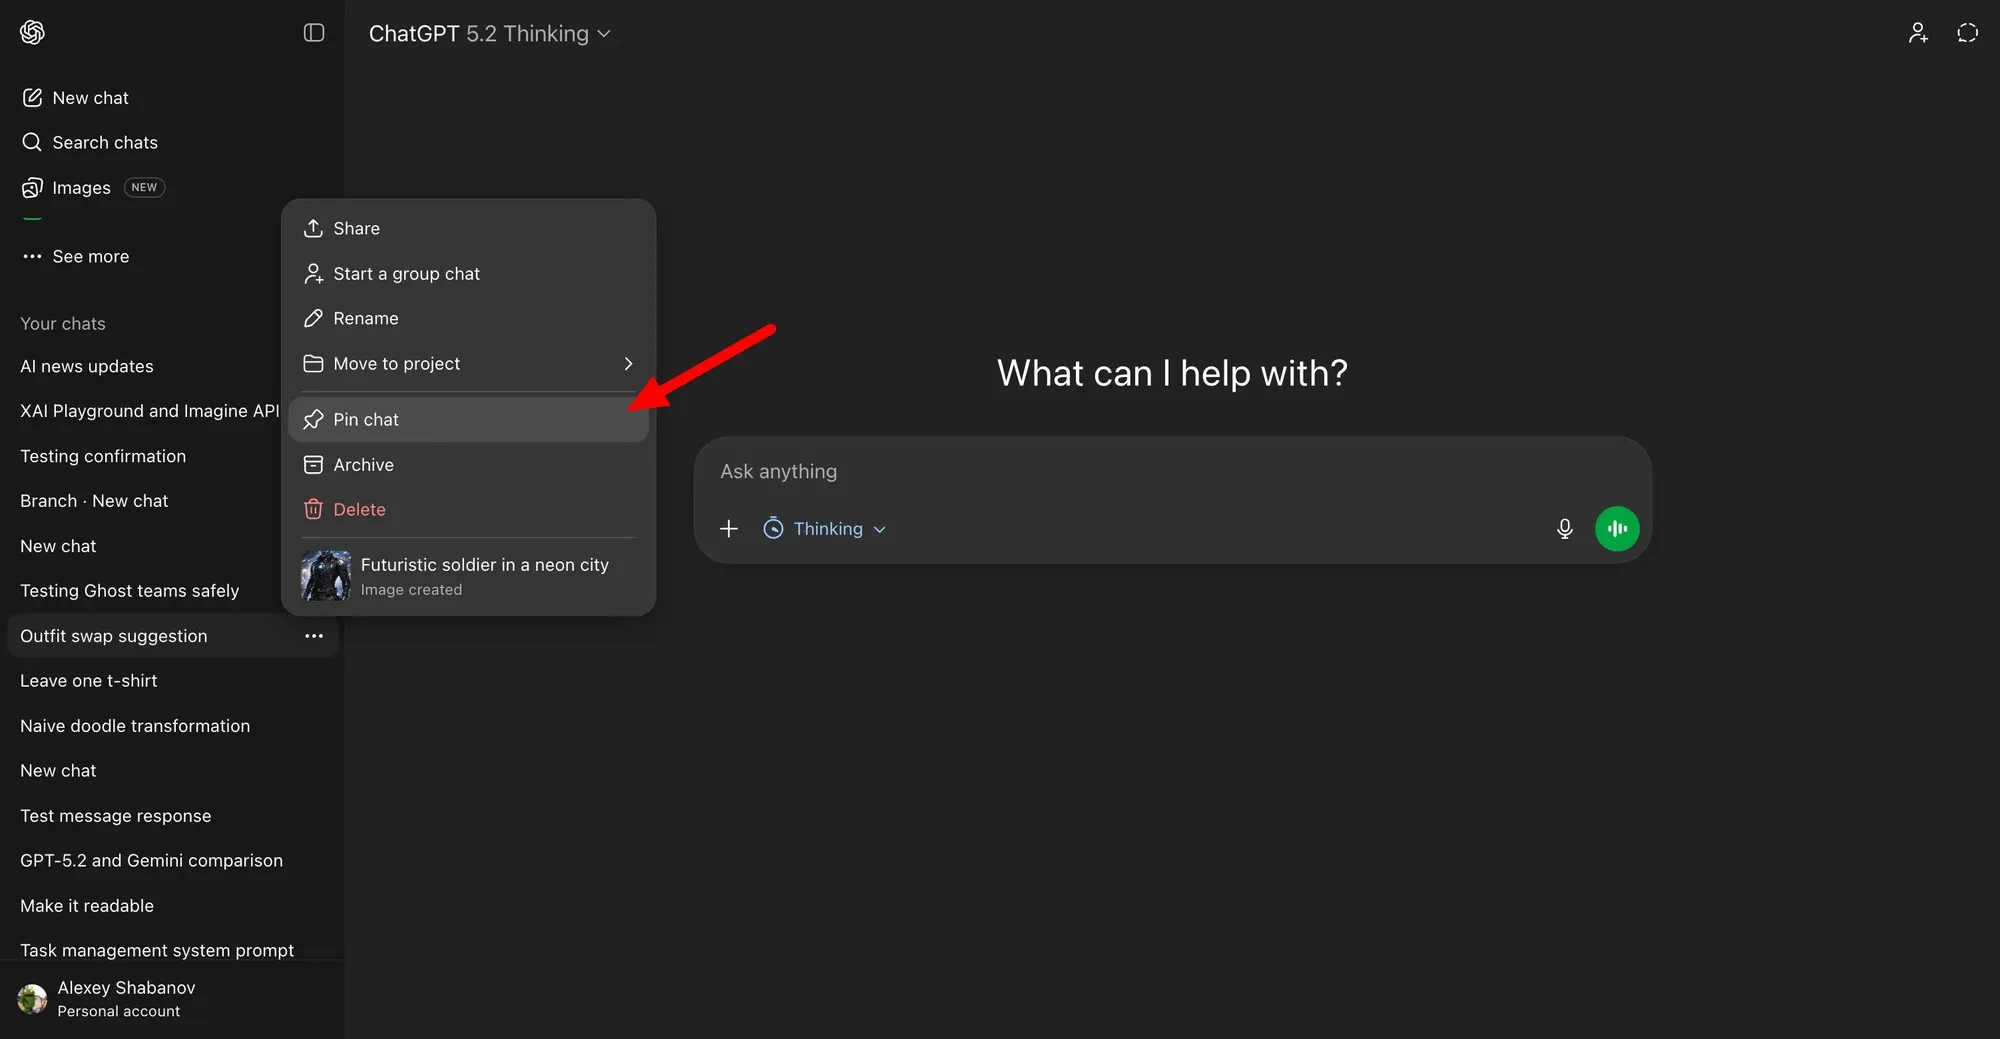The height and width of the screenshot is (1039, 2000).
Task: Click the microphone dictation icon
Action: [1565, 529]
